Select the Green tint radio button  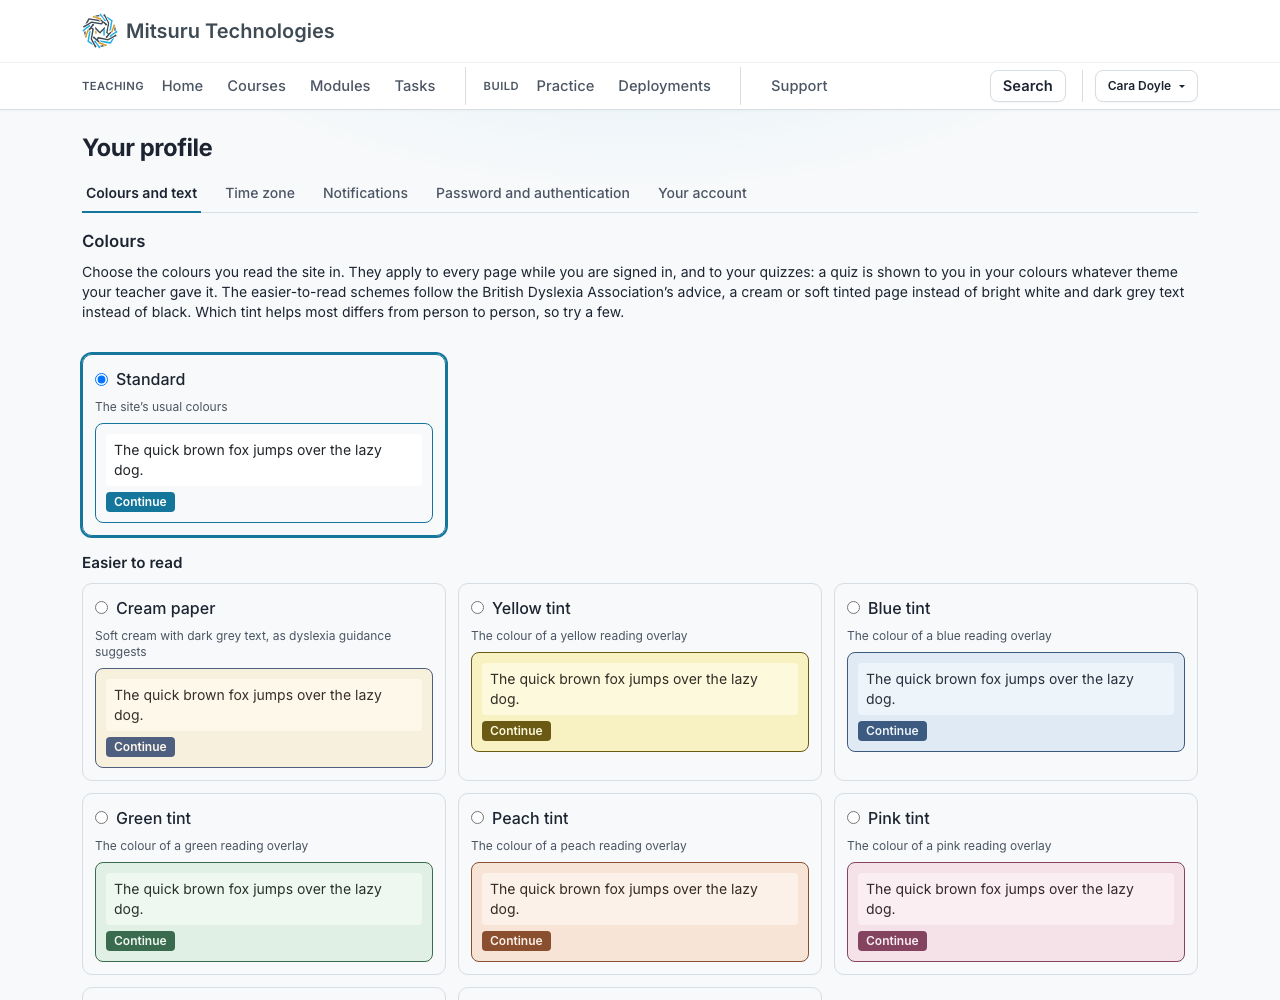coord(101,818)
